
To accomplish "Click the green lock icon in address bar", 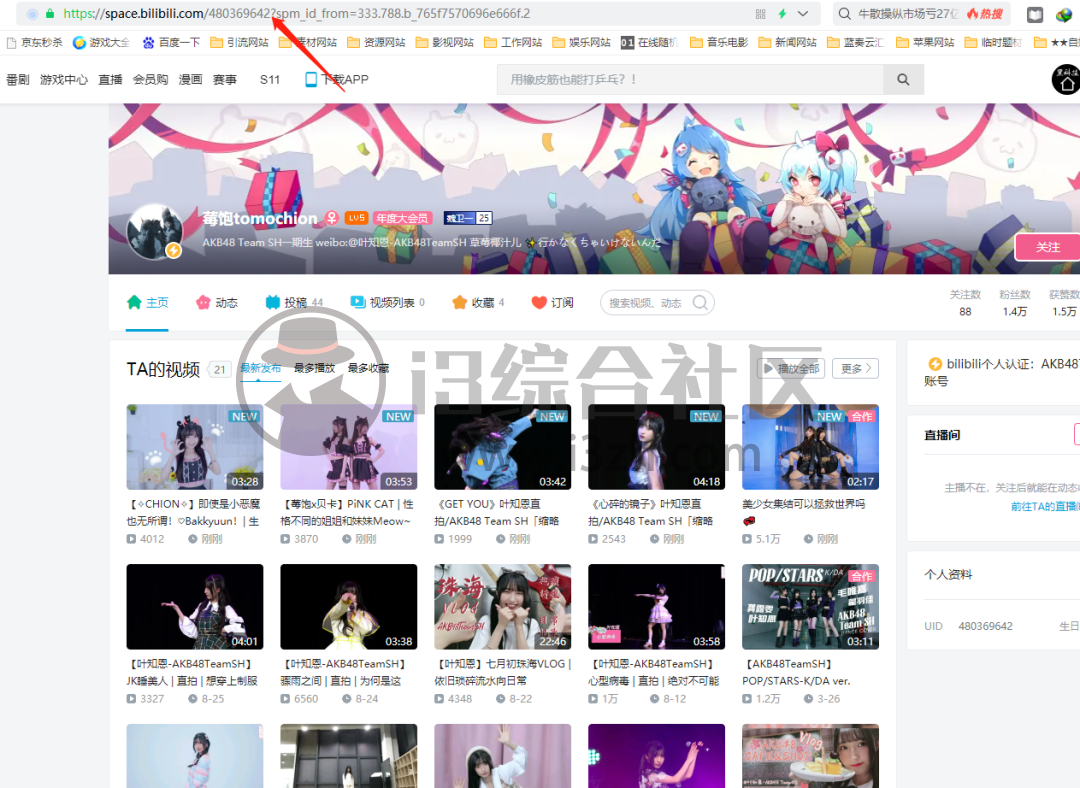I will (50, 14).
